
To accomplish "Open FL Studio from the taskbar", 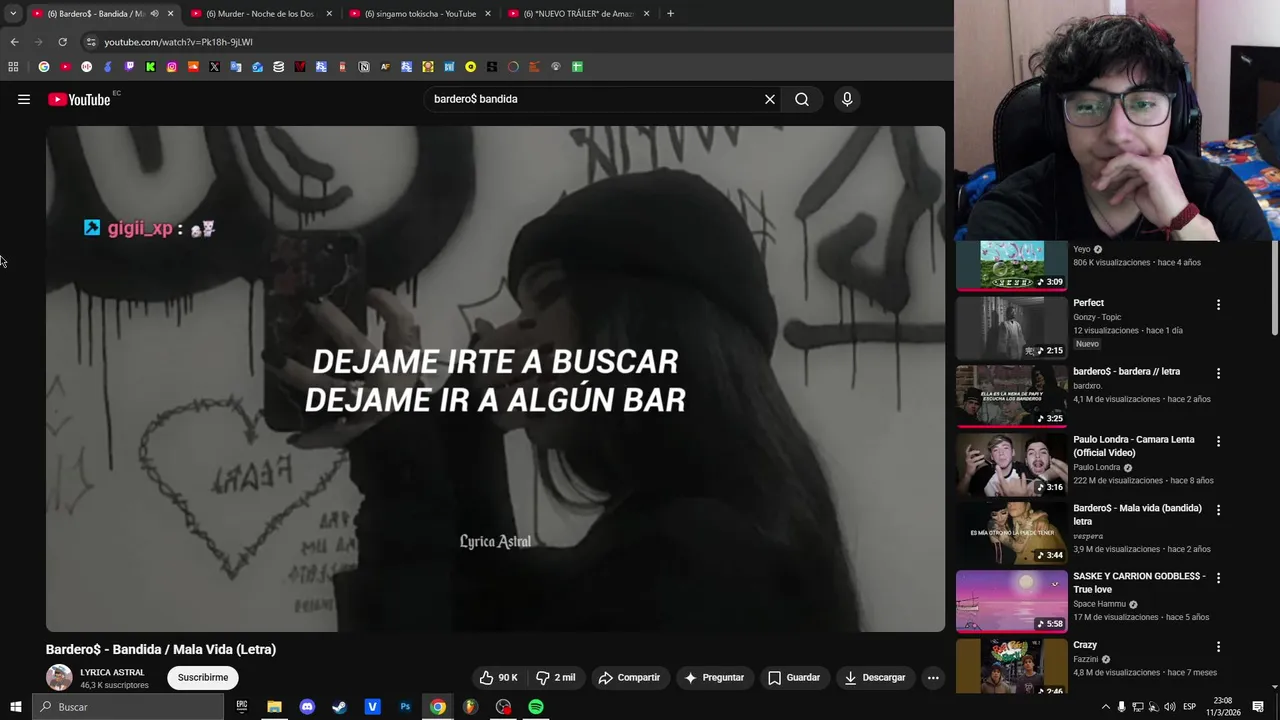I will [470, 707].
